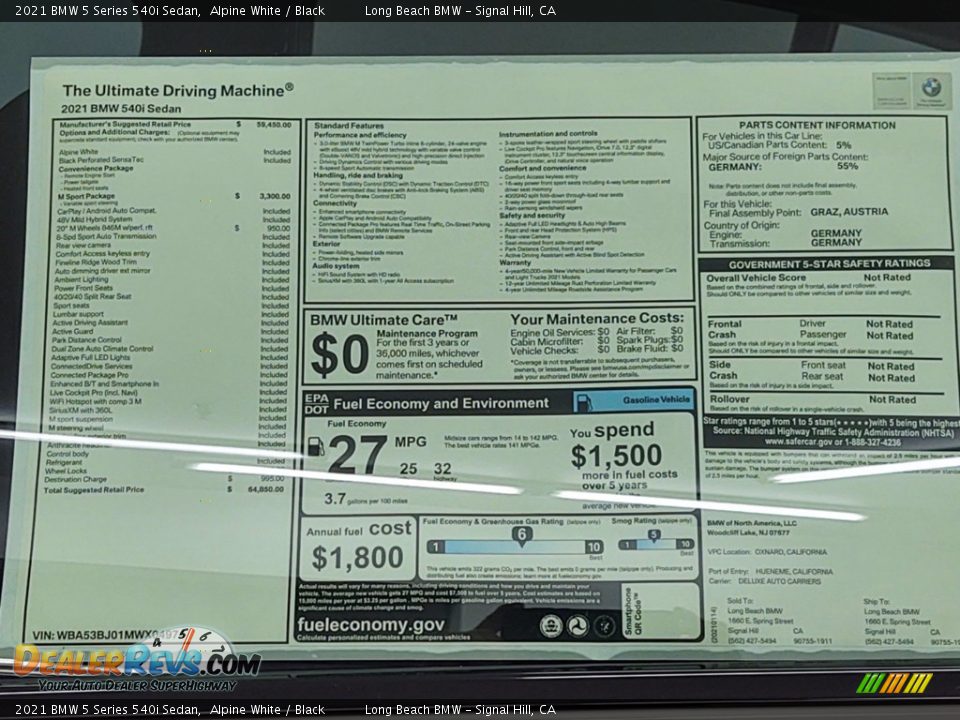Image resolution: width=960 pixels, height=720 pixels.
Task: Click the Ship To Long Beach BMW address
Action: click(x=912, y=621)
